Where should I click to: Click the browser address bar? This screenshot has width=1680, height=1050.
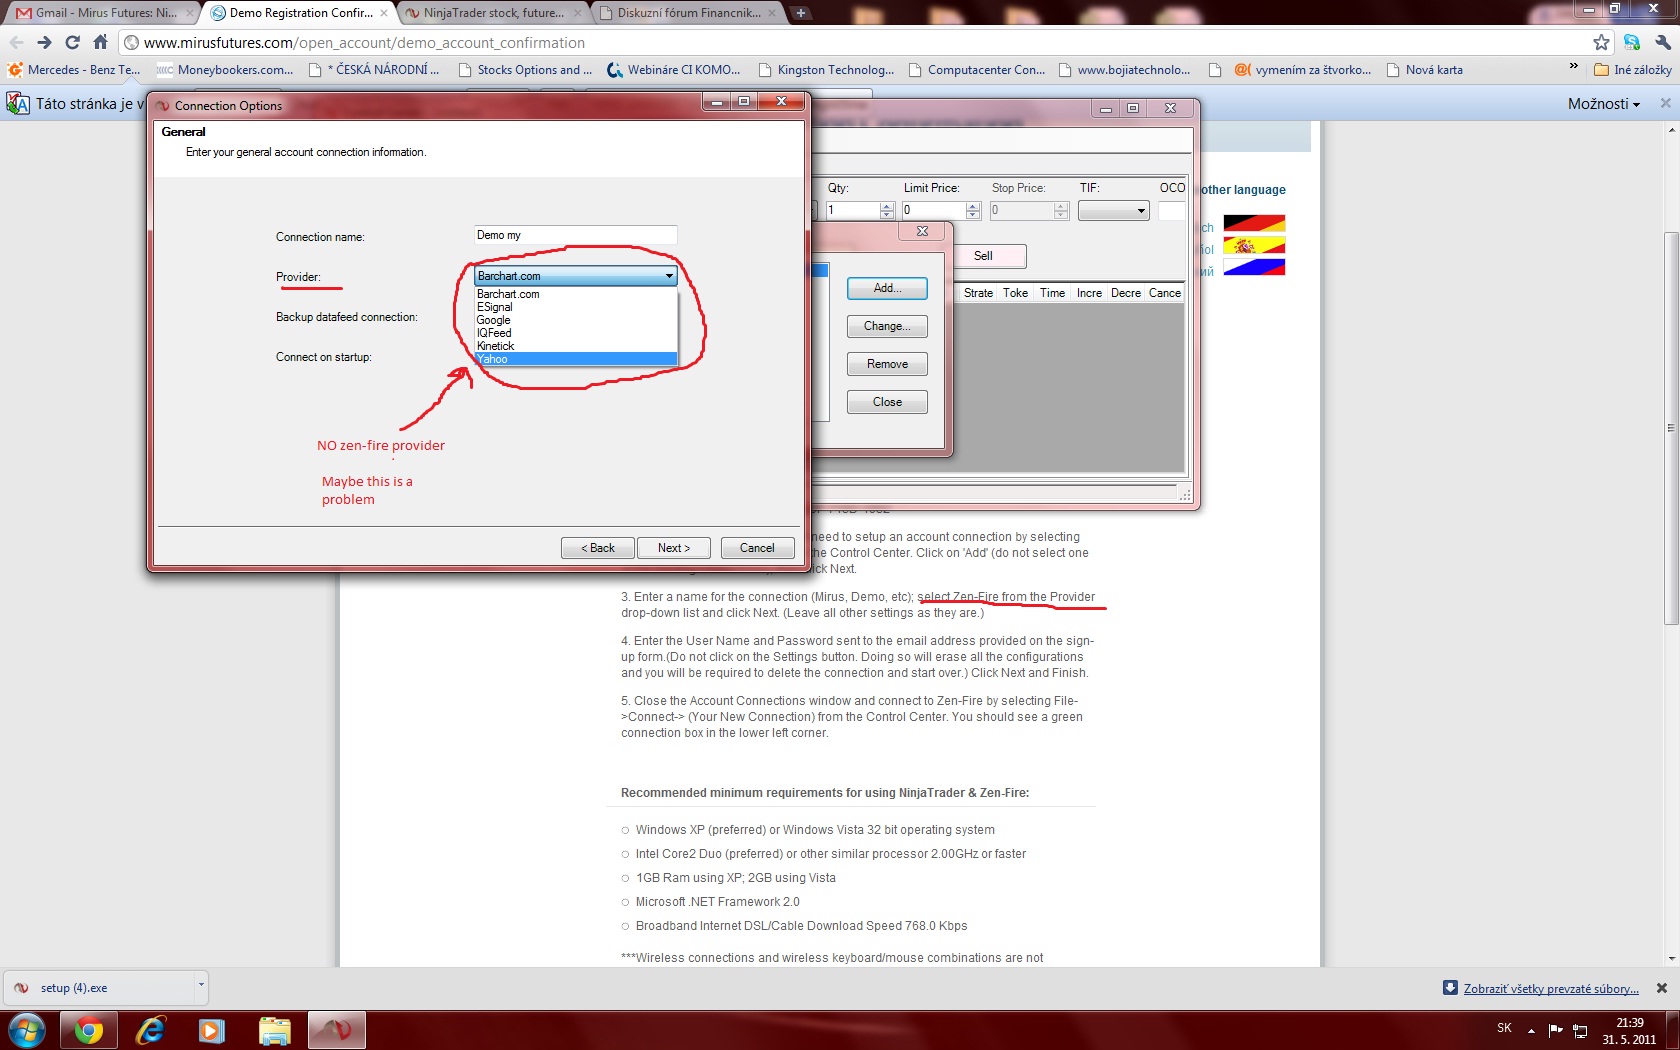click(855, 43)
